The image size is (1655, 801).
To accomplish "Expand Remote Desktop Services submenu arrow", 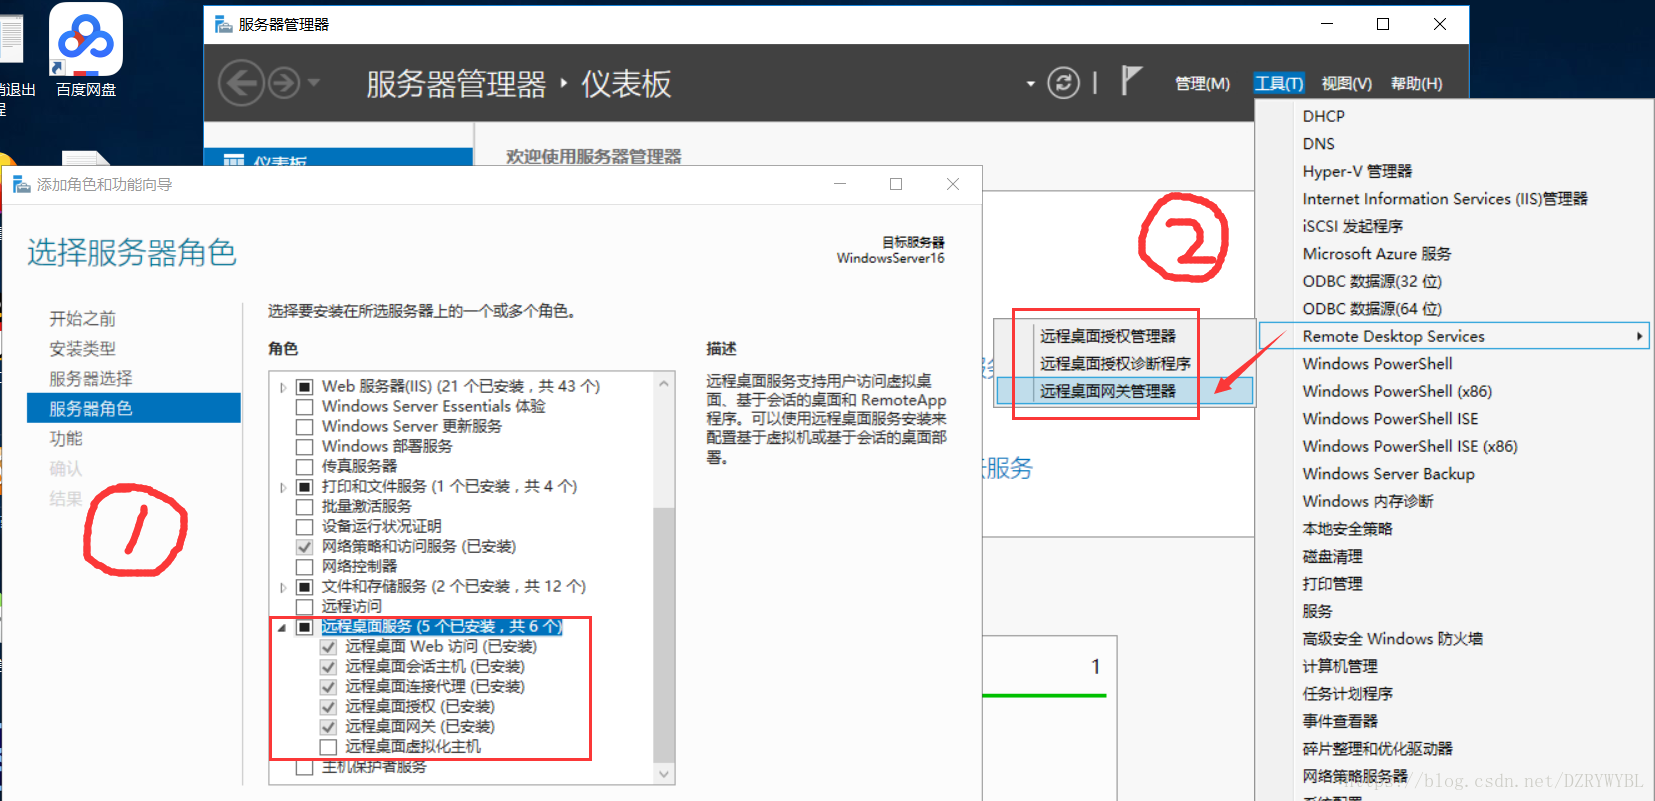I will click(x=1639, y=336).
